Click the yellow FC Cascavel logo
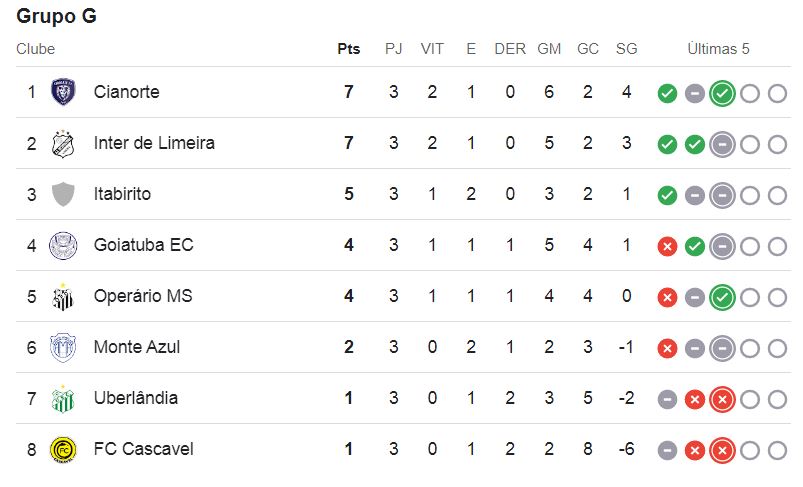The image size is (803, 487). (64, 450)
